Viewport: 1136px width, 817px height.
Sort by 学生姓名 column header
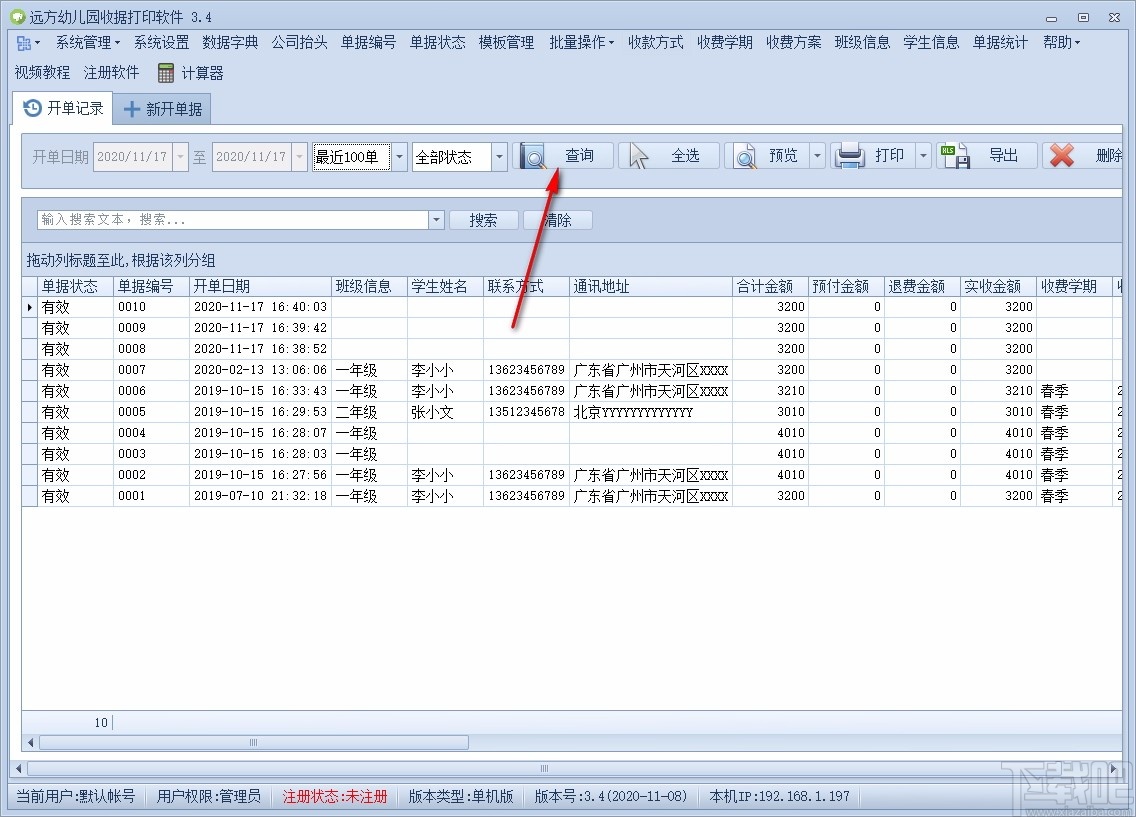pos(445,286)
